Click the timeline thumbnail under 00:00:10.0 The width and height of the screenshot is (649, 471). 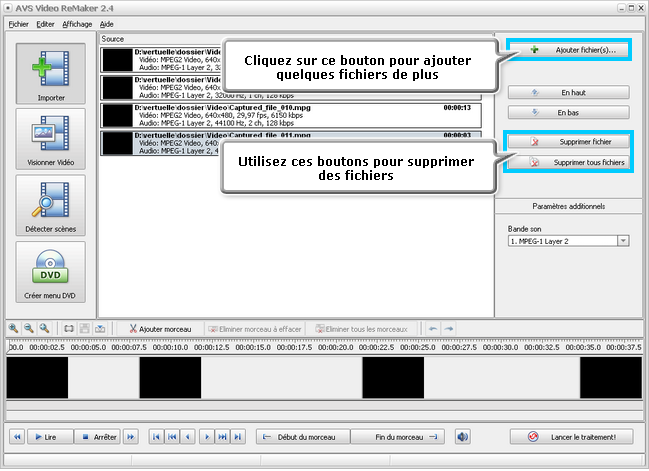[170, 377]
